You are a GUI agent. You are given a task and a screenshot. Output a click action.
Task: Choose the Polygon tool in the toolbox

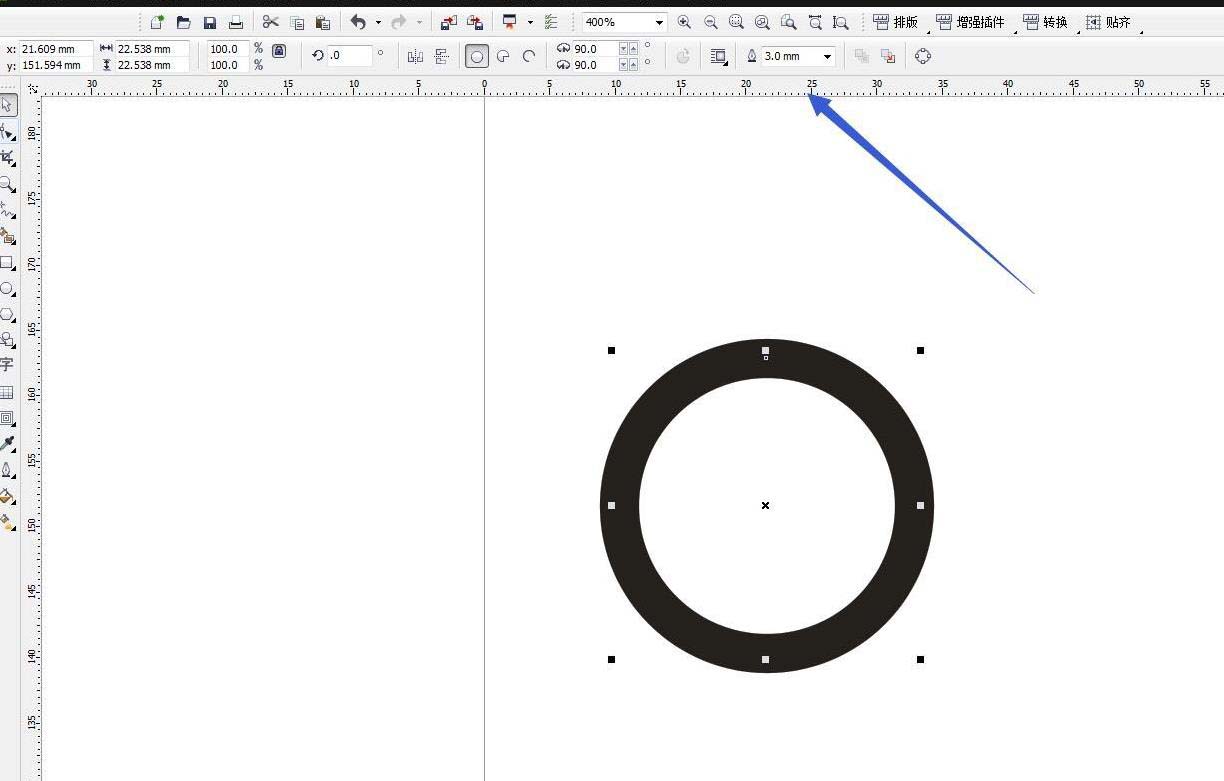point(7,315)
